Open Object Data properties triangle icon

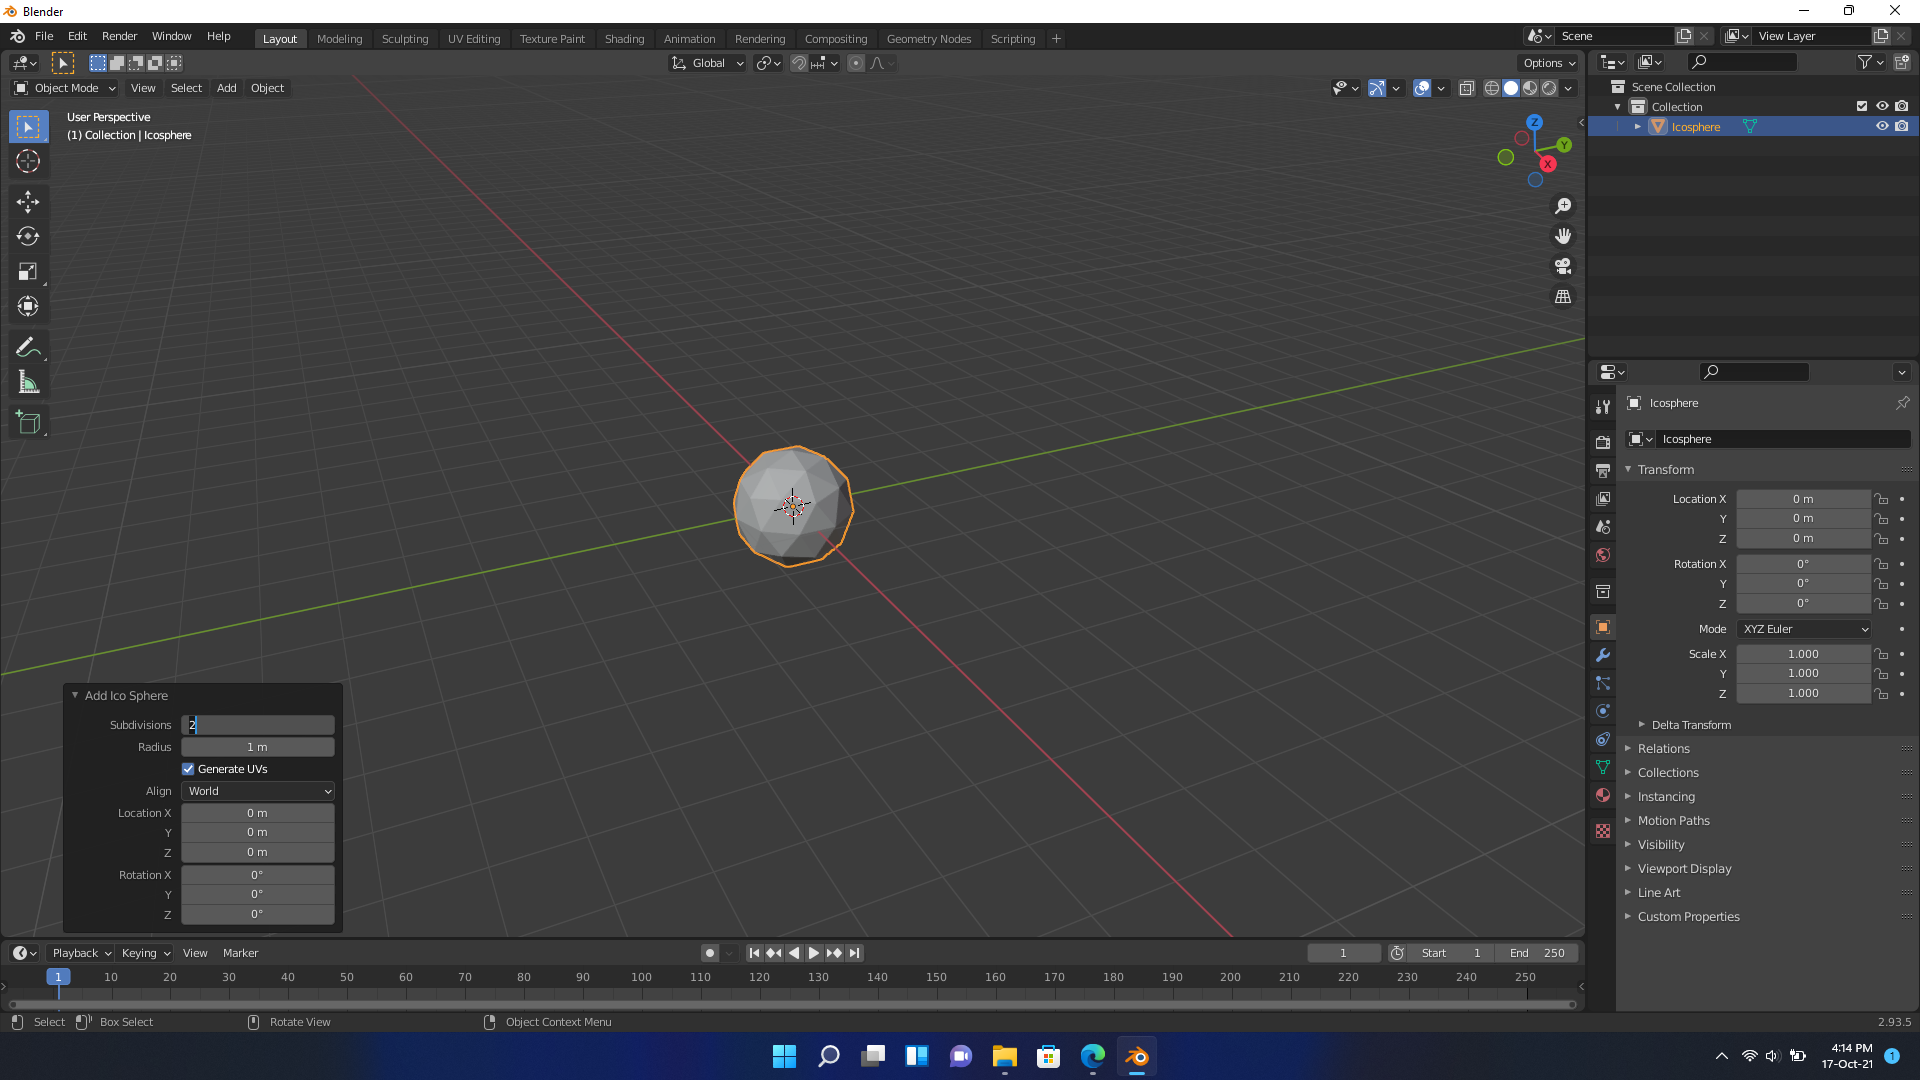click(x=1603, y=768)
